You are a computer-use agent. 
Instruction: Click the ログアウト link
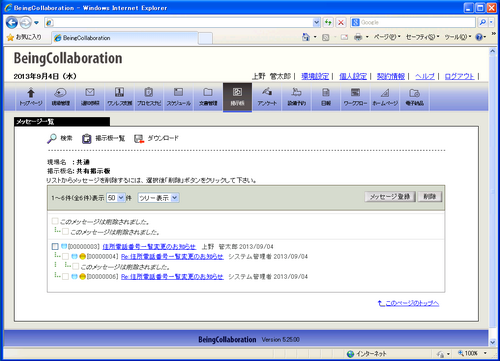[x=459, y=76]
